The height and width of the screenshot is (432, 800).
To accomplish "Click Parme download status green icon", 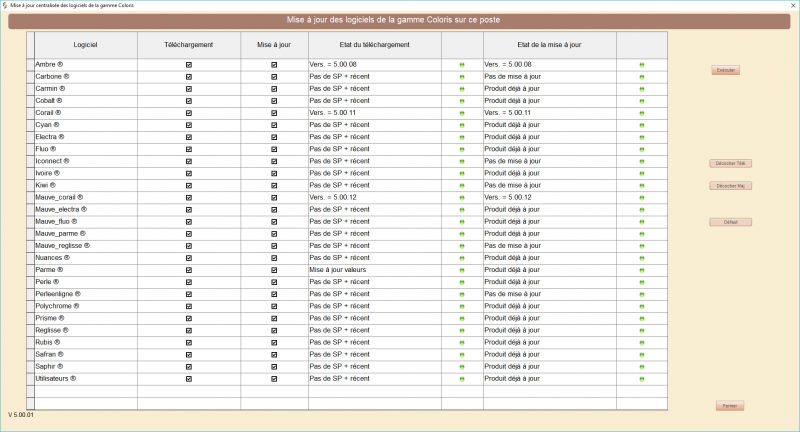I will 462,270.
